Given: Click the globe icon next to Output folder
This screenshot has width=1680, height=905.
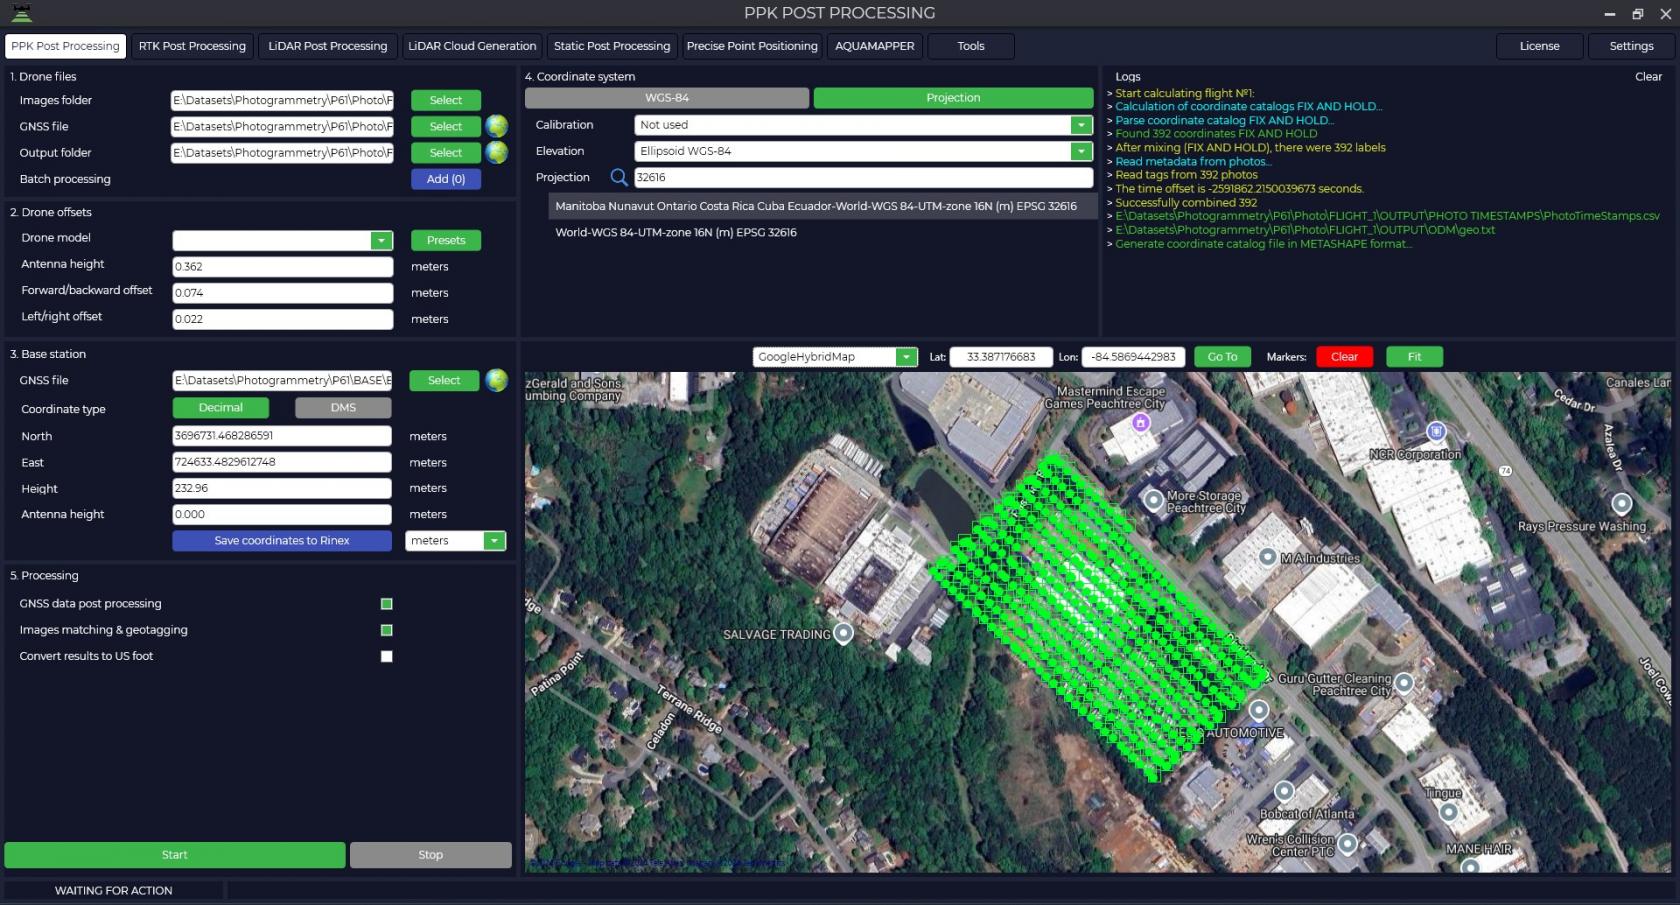Looking at the screenshot, I should point(497,152).
